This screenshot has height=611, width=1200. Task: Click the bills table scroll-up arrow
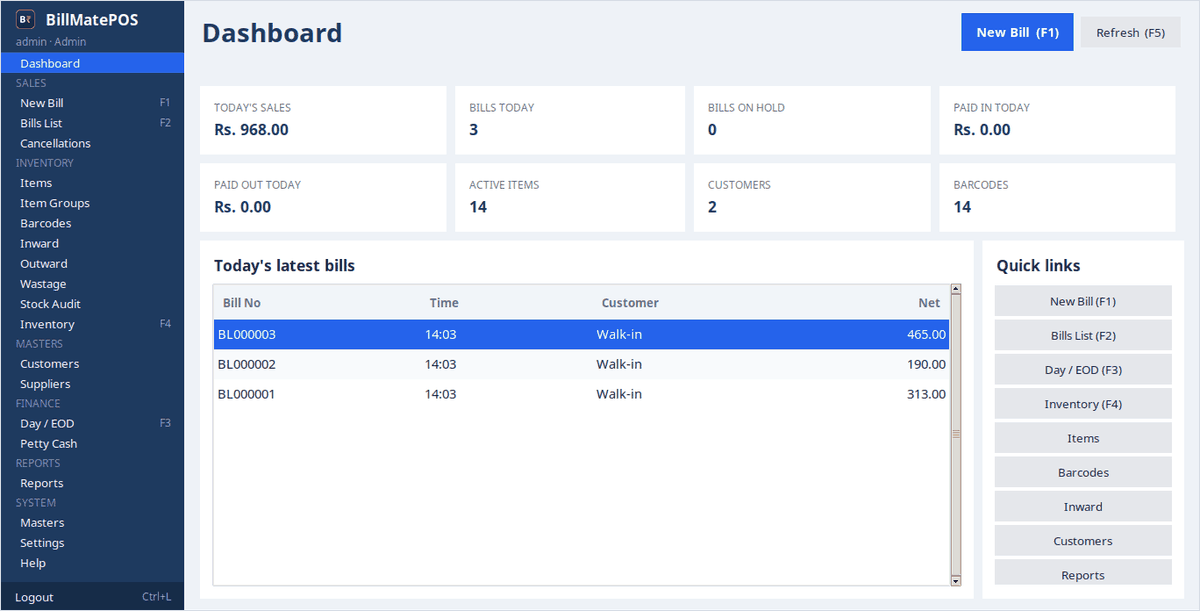click(955, 290)
